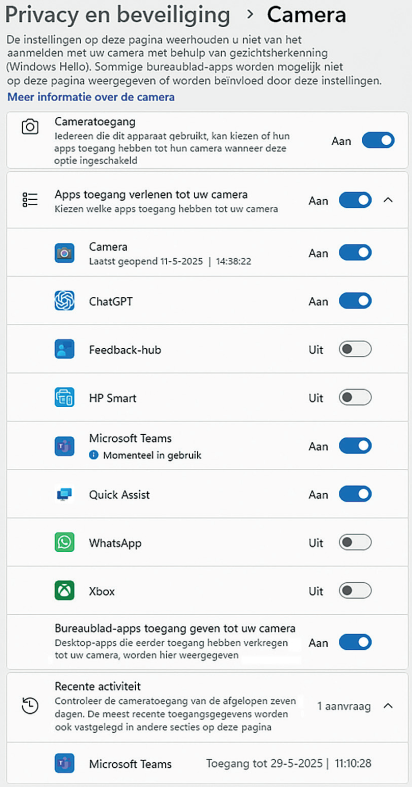This screenshot has height=787, width=412.
Task: Enable camera access for WhatsApp
Action: [355, 543]
